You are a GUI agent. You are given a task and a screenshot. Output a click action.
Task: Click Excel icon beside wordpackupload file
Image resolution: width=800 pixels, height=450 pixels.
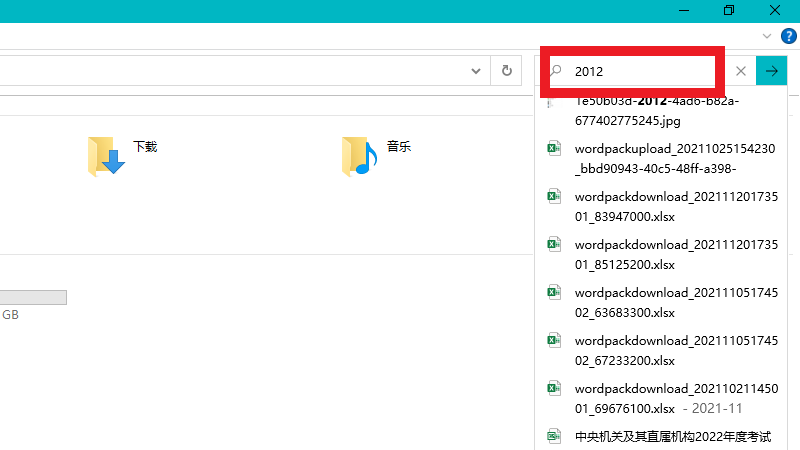coord(553,149)
